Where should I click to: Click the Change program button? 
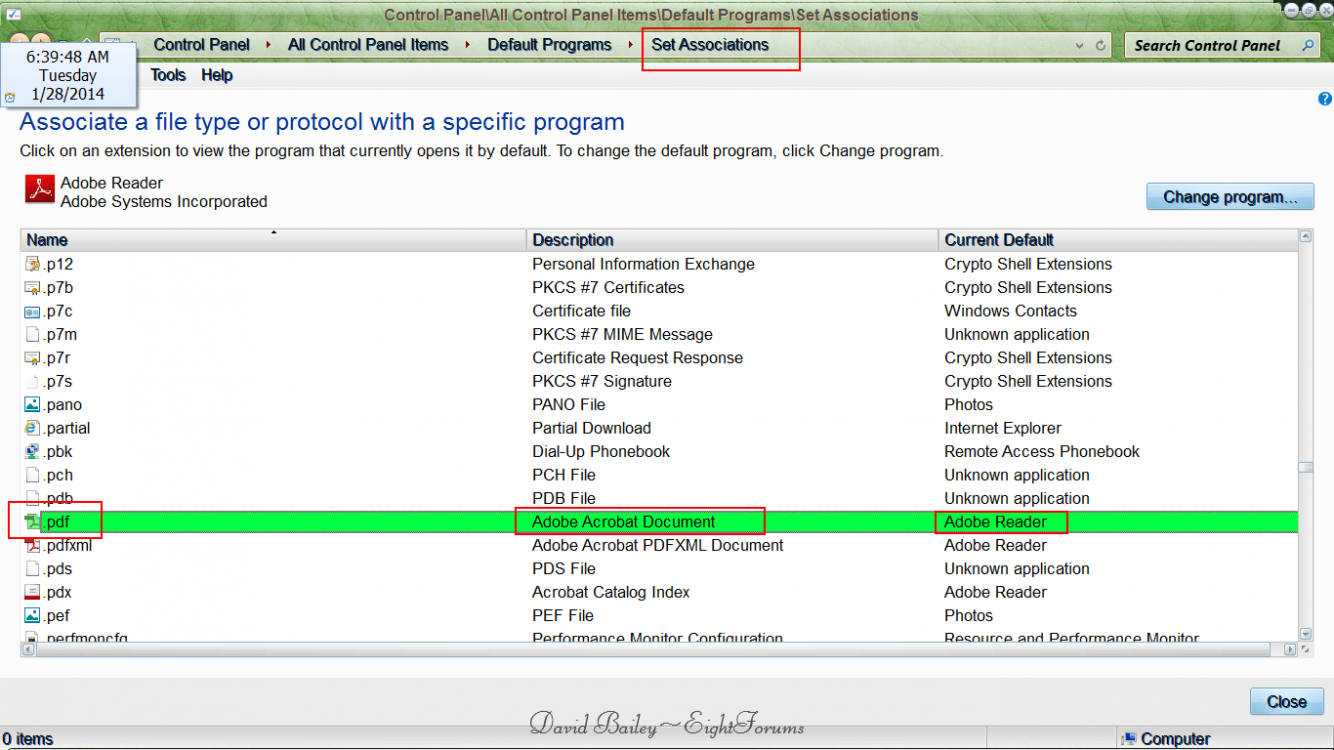pyautogui.click(x=1230, y=197)
